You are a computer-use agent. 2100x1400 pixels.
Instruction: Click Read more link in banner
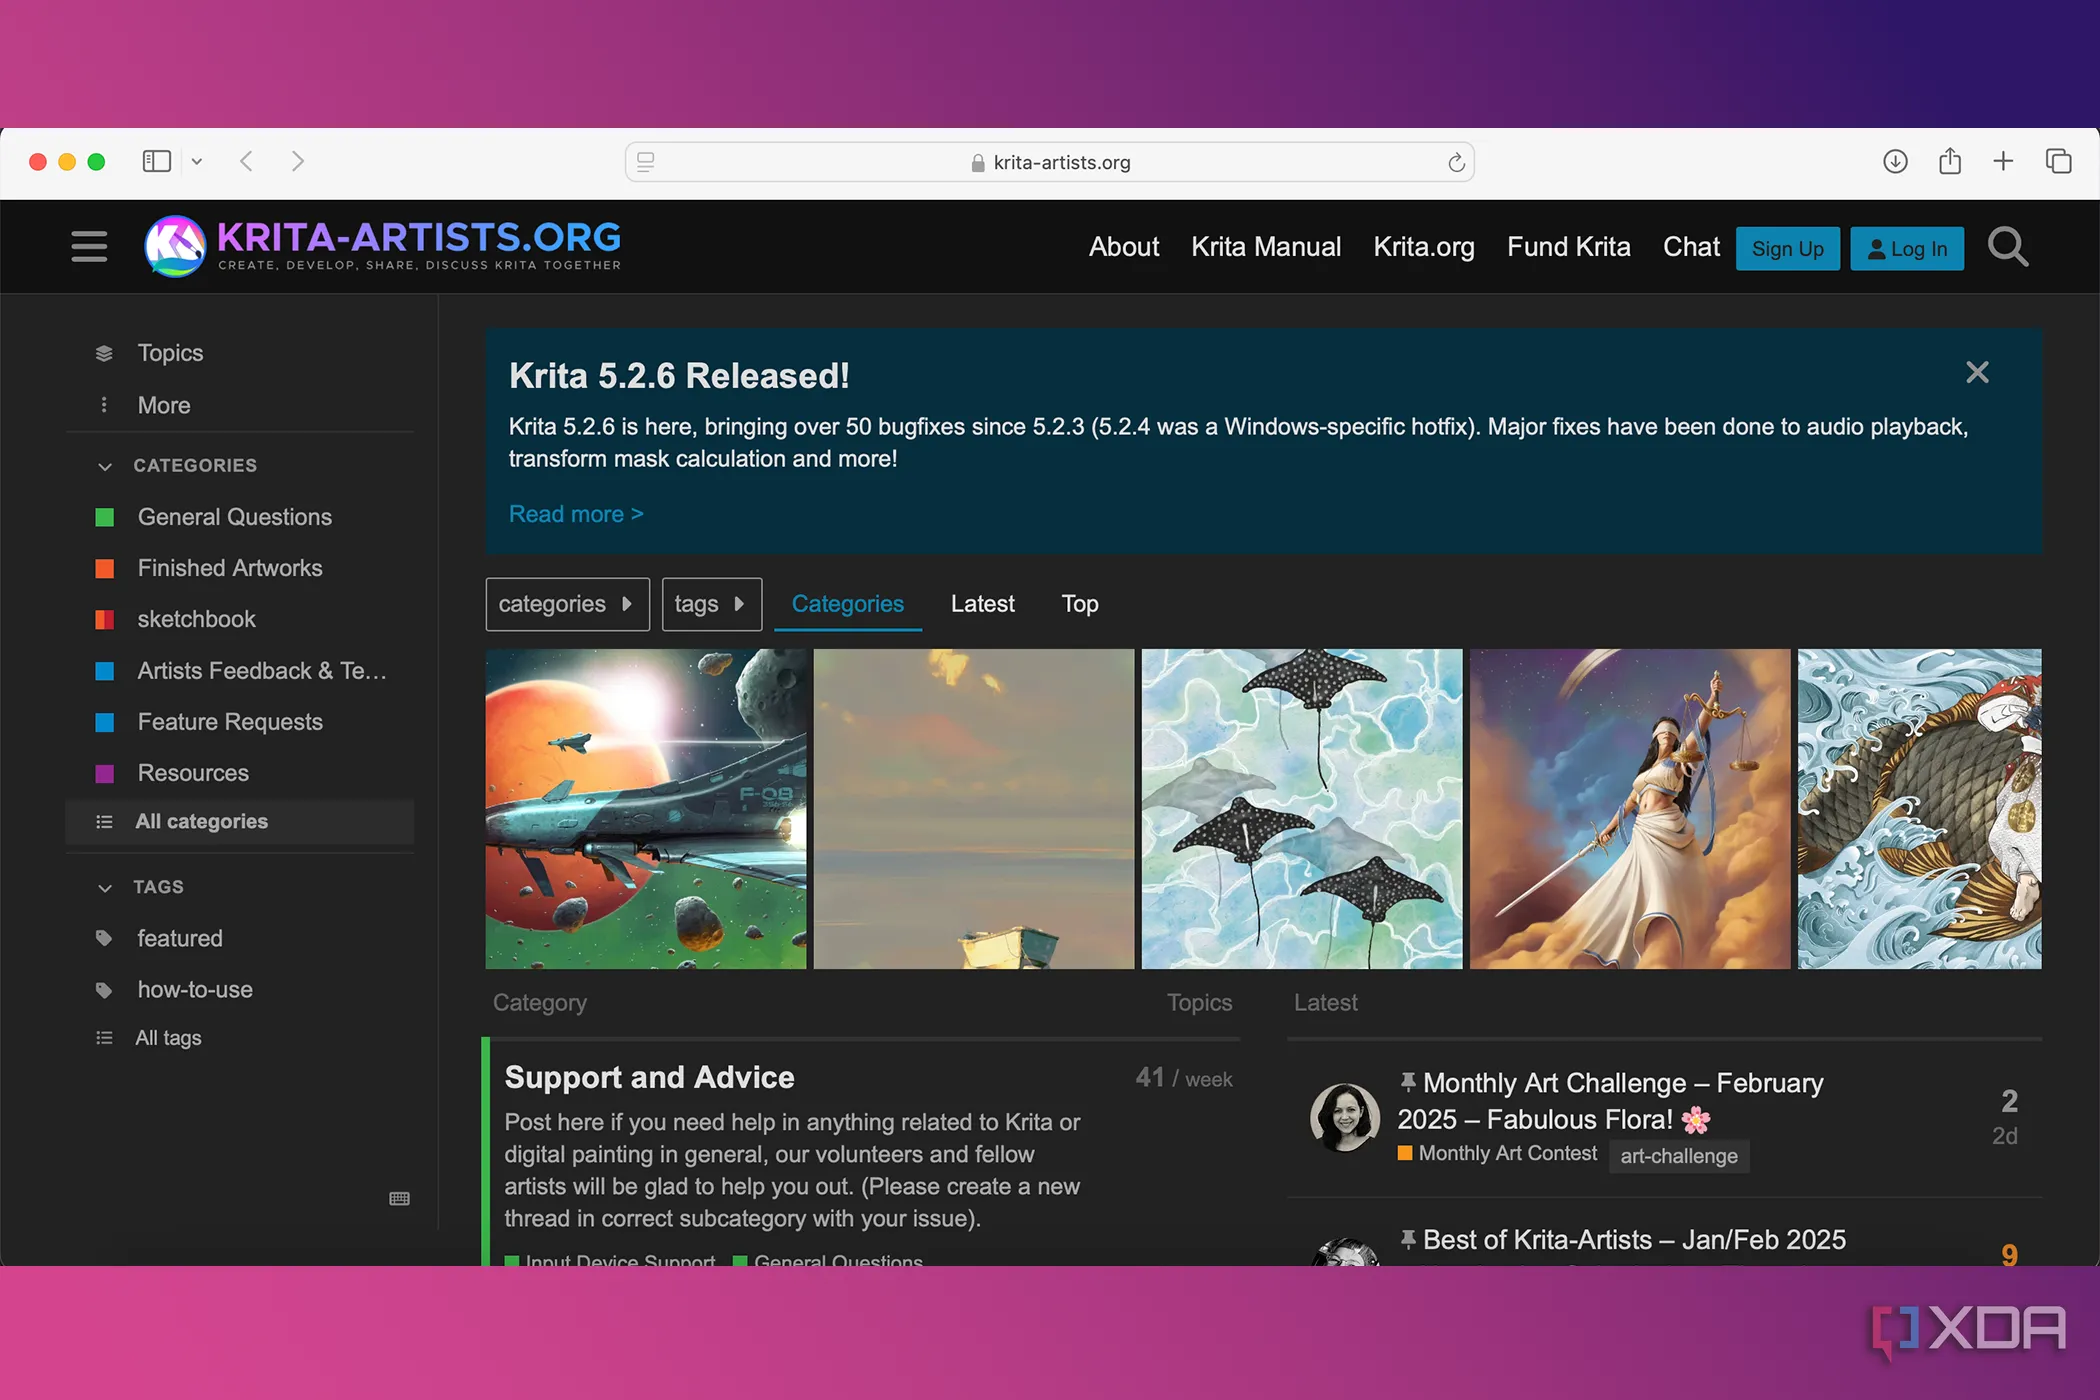576,514
